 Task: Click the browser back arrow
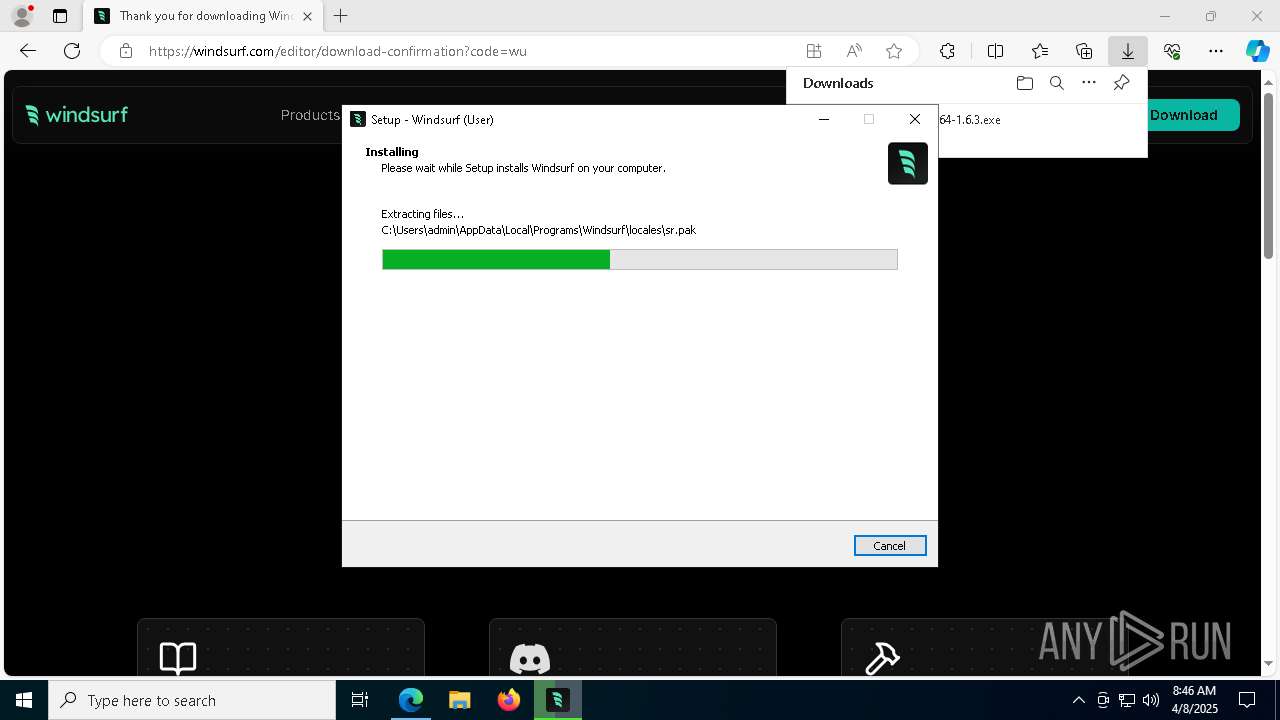28,51
